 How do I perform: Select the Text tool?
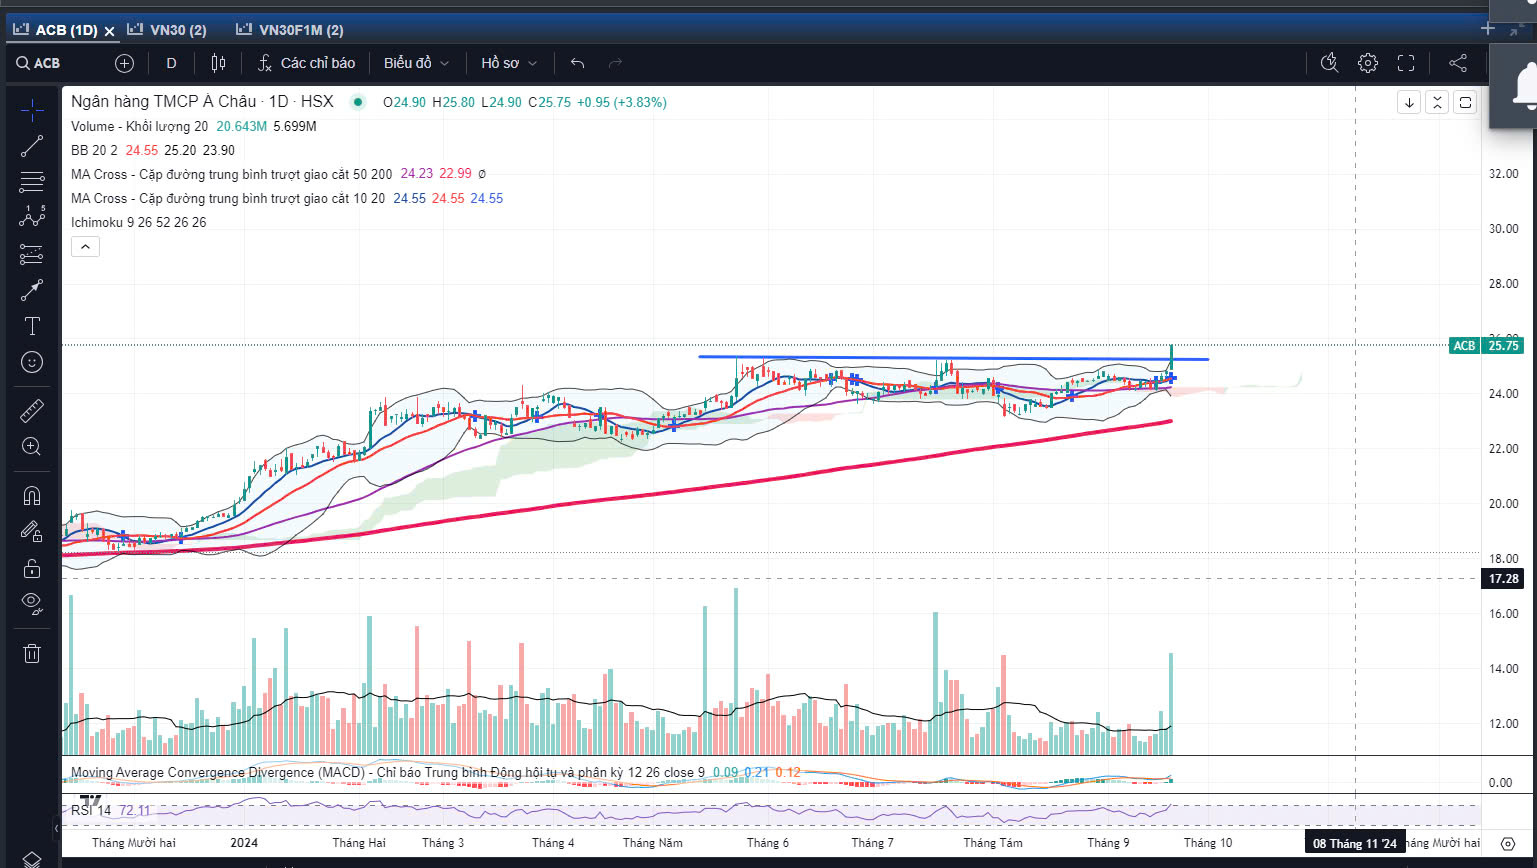coord(32,326)
